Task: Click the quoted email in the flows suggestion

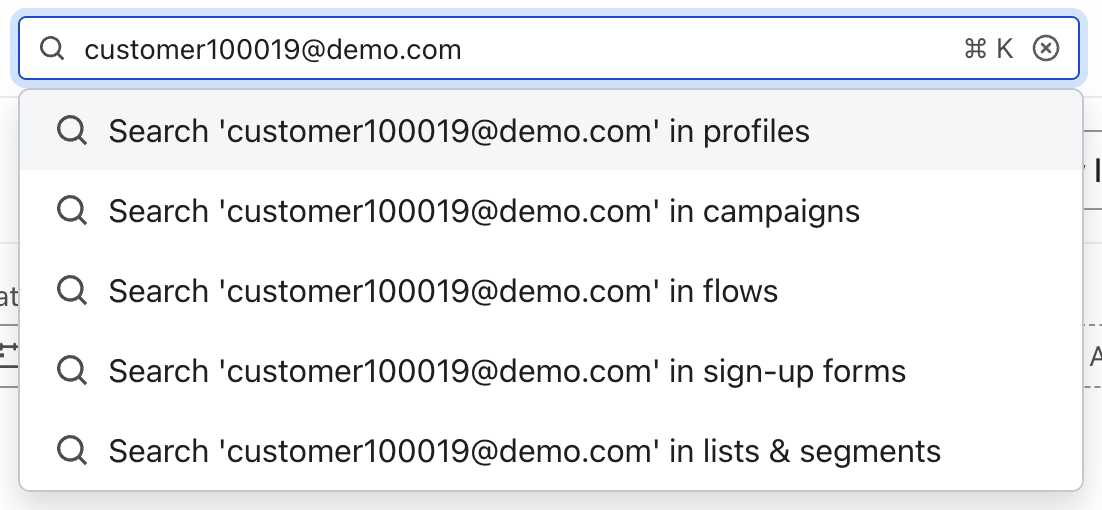Action: tap(439, 291)
